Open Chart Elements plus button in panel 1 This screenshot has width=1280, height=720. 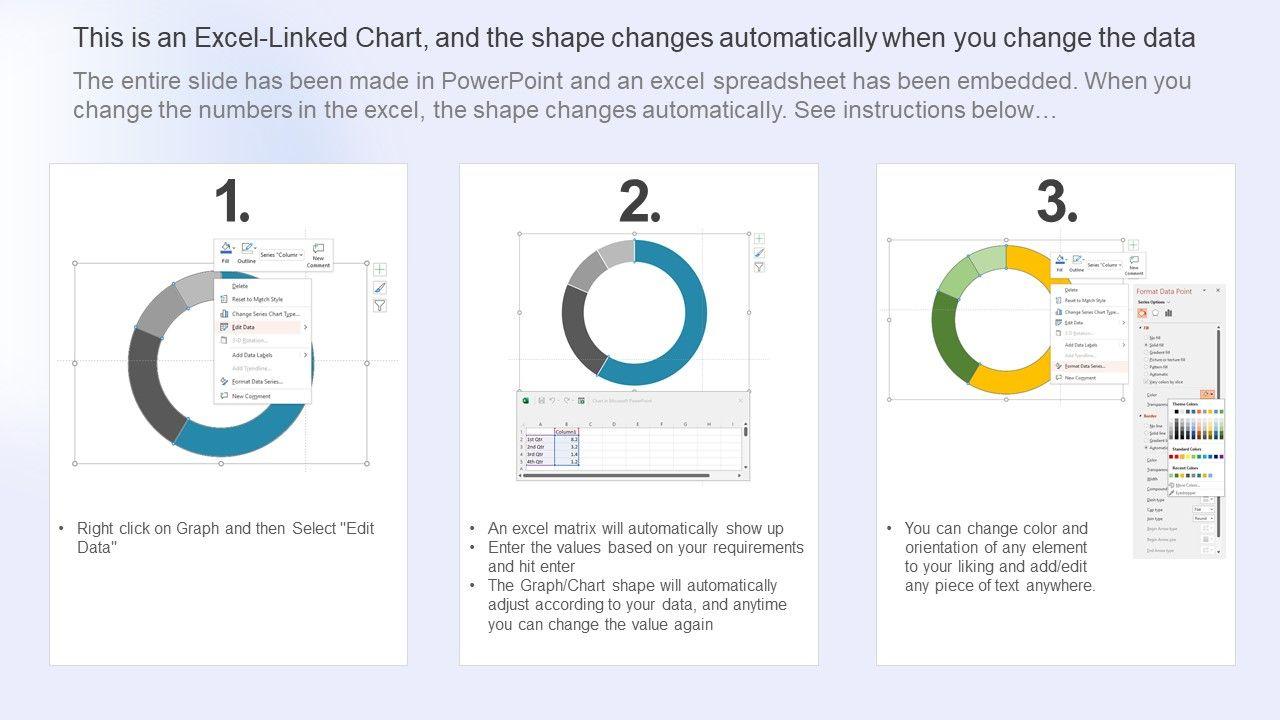(x=380, y=269)
